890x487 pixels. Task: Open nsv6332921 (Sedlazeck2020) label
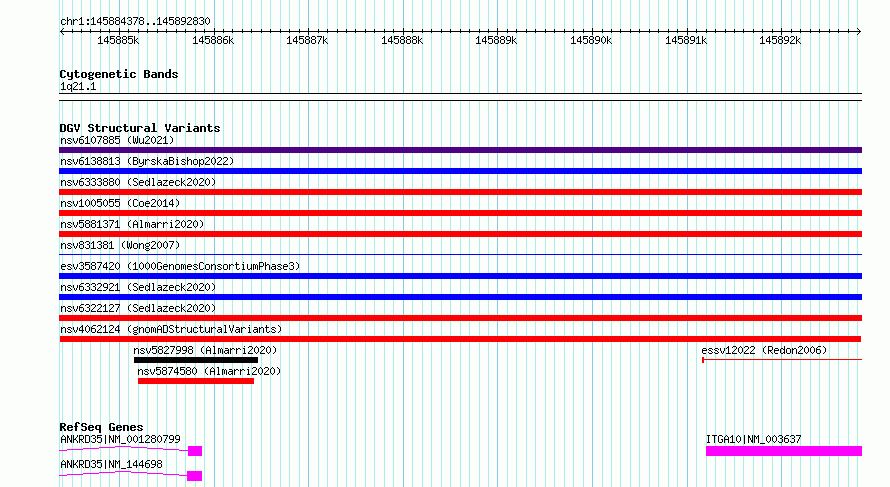pos(138,287)
